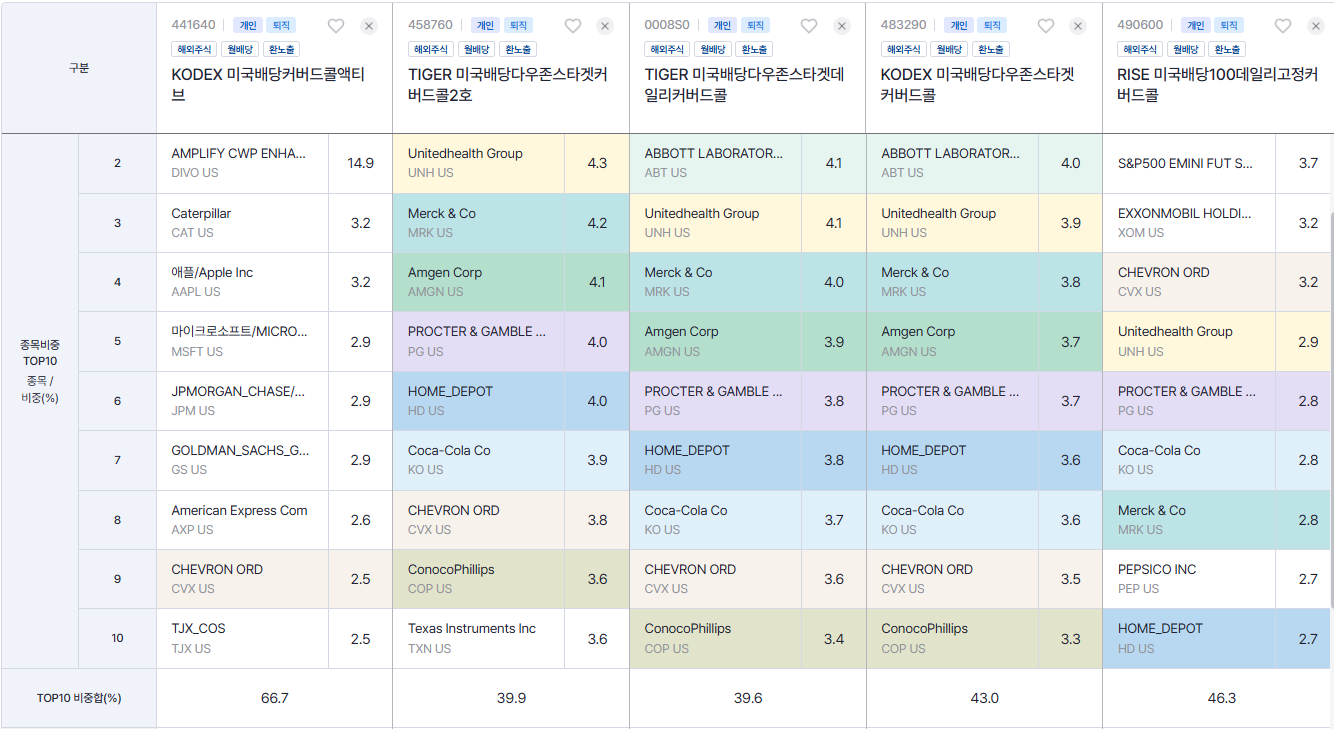Screen dimensions: 1334x729
Task: Click the 퇴직 badge next to code 441640
Action: [x=281, y=25]
